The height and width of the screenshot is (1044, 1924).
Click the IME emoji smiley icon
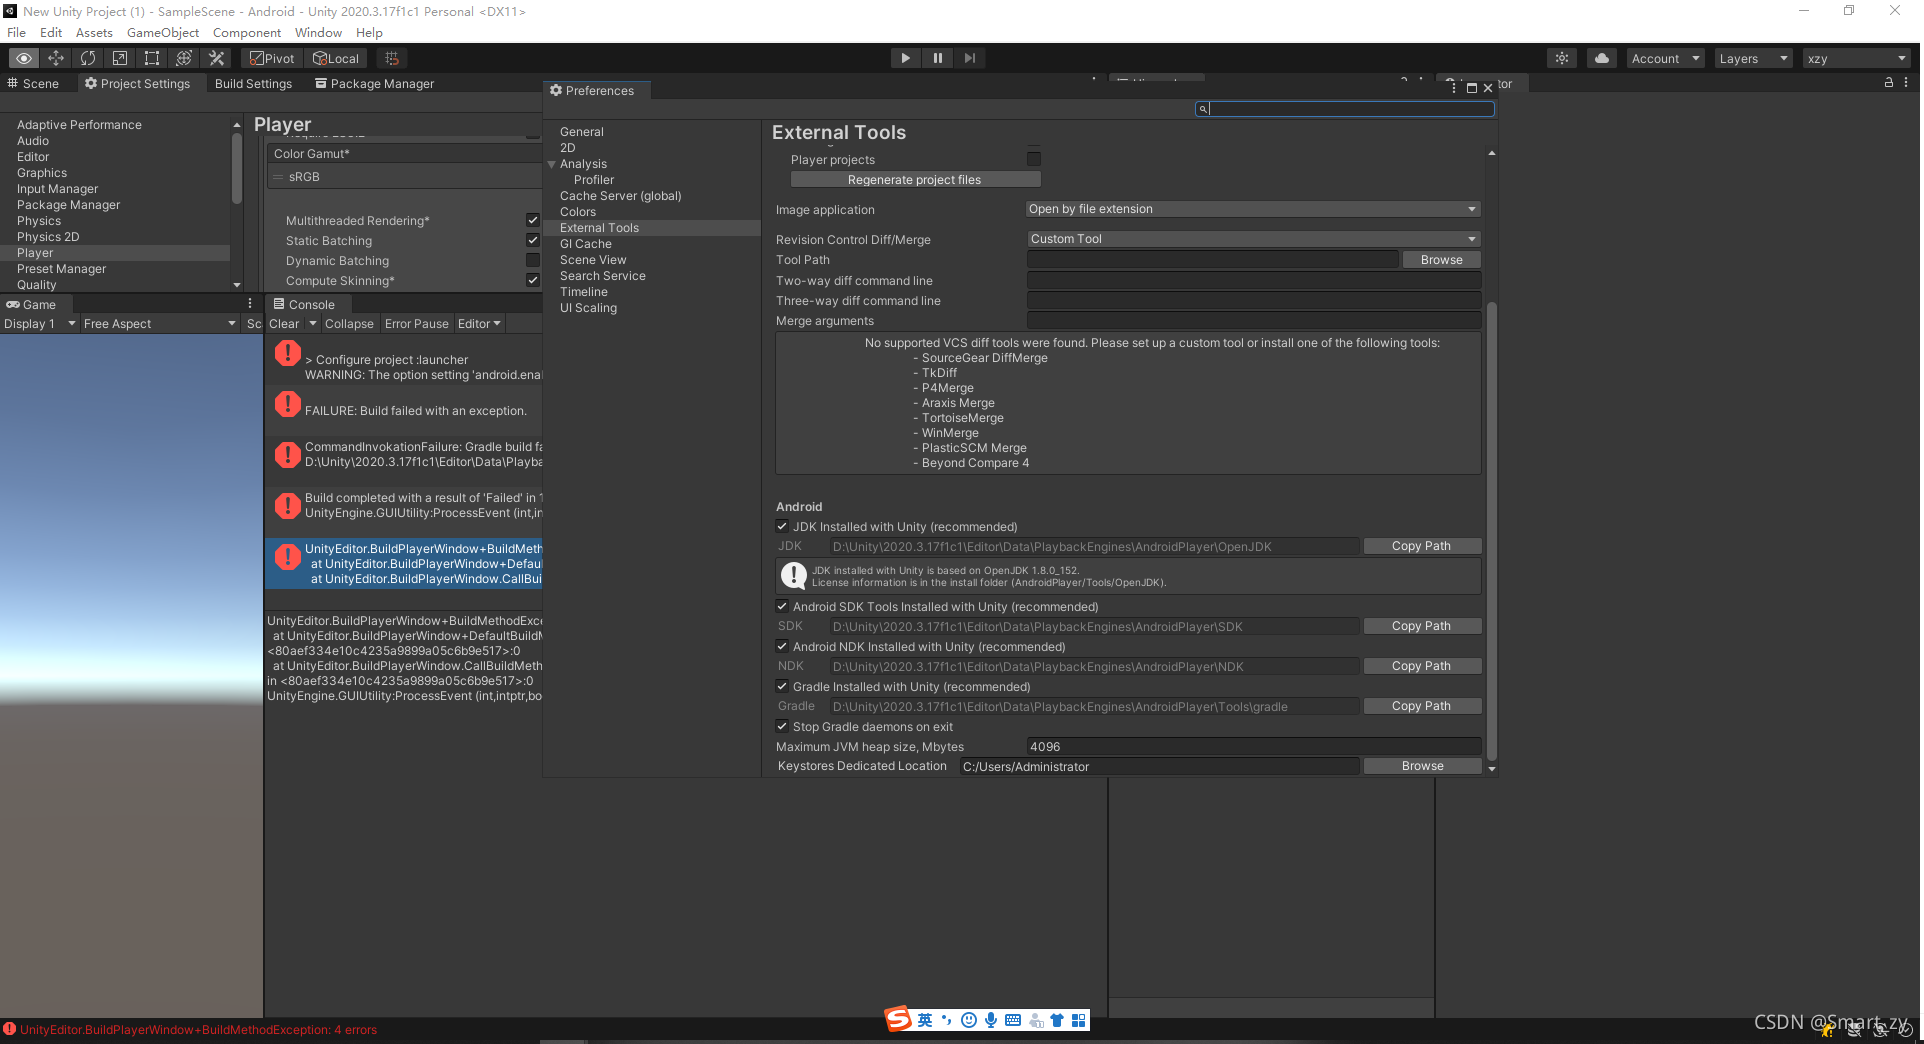click(x=968, y=1020)
